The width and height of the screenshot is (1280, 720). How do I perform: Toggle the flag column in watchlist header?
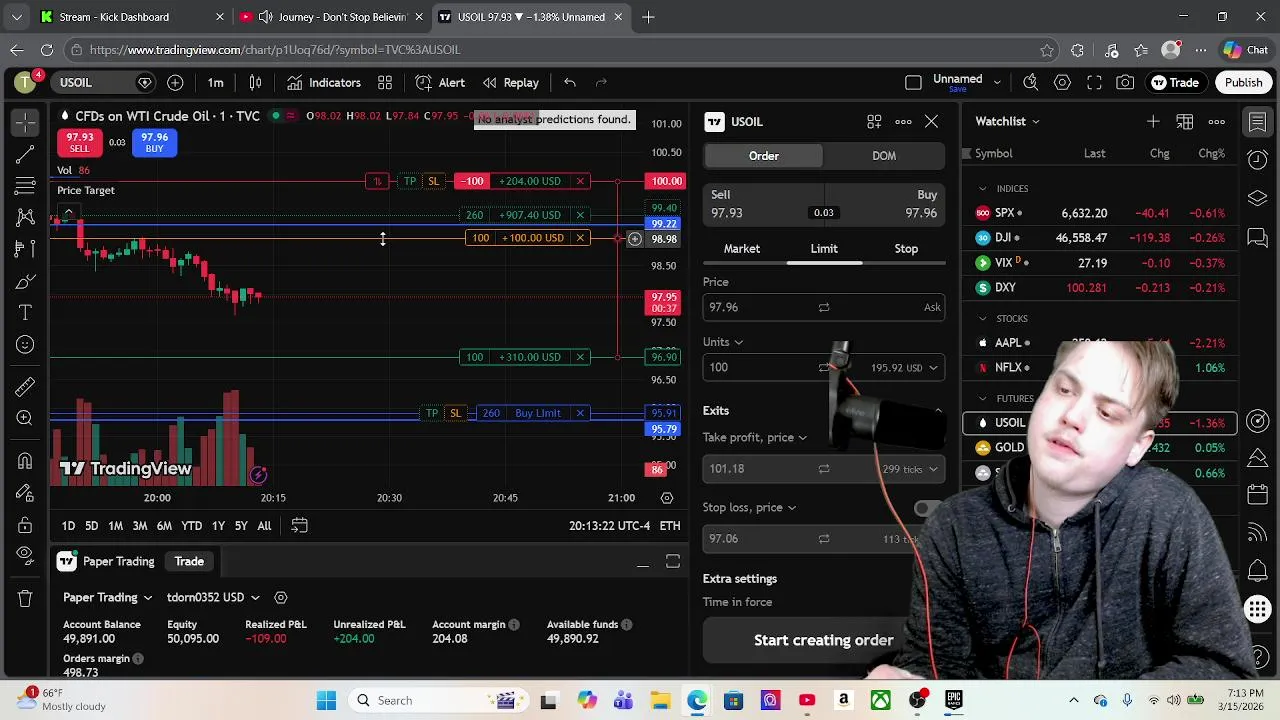[x=966, y=153]
